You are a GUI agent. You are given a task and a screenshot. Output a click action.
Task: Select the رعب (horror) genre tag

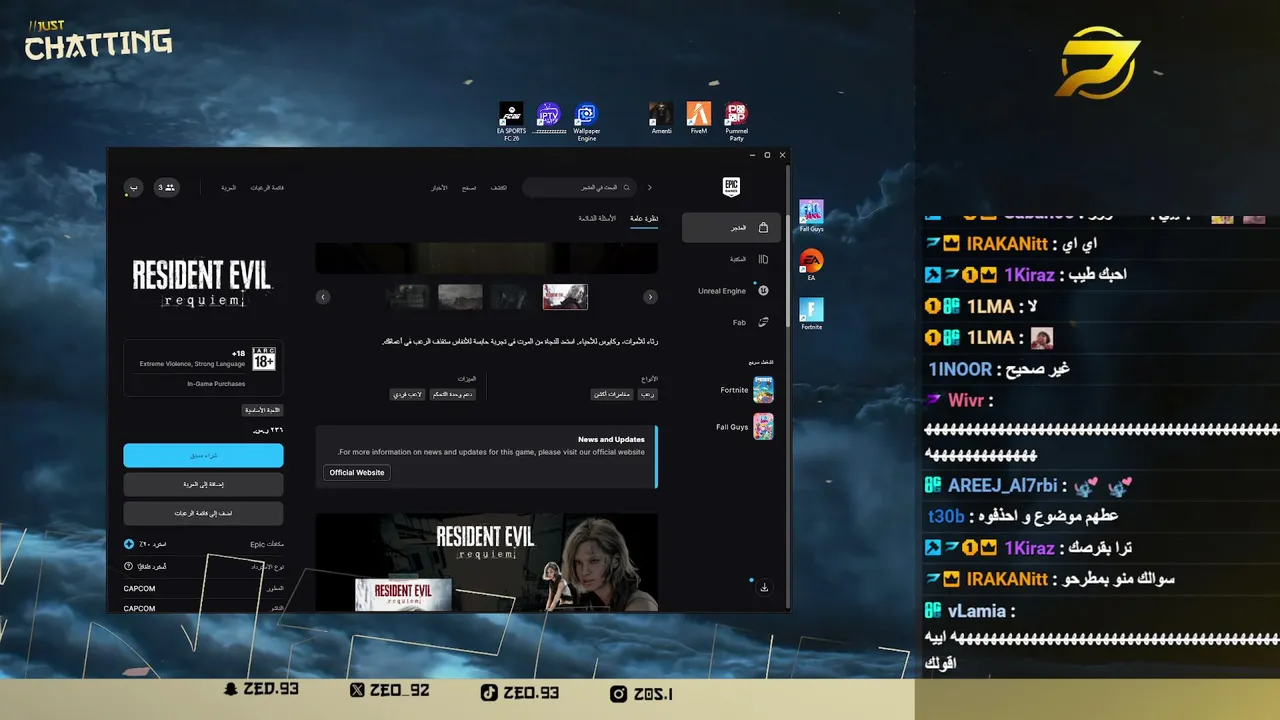pyautogui.click(x=648, y=394)
